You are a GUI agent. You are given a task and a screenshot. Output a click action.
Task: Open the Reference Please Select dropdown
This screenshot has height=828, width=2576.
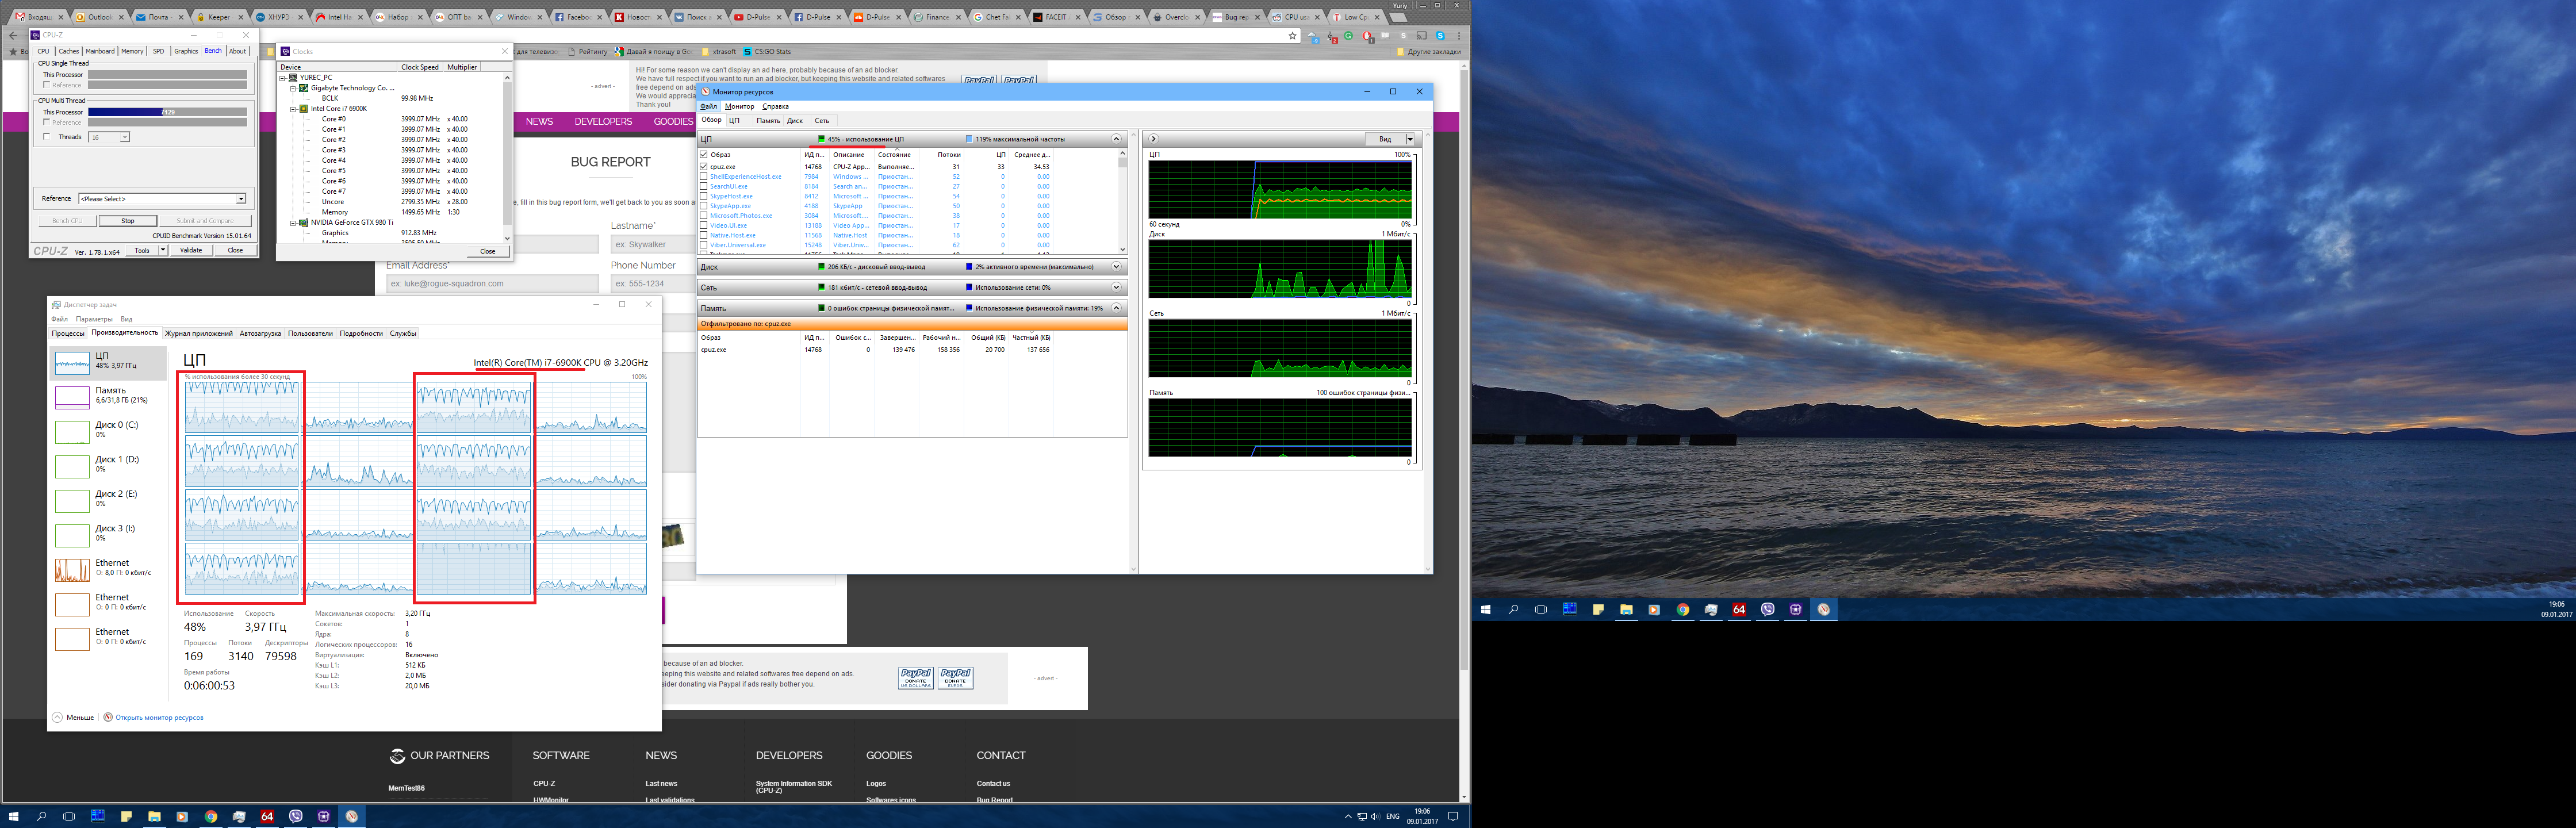[x=162, y=198]
